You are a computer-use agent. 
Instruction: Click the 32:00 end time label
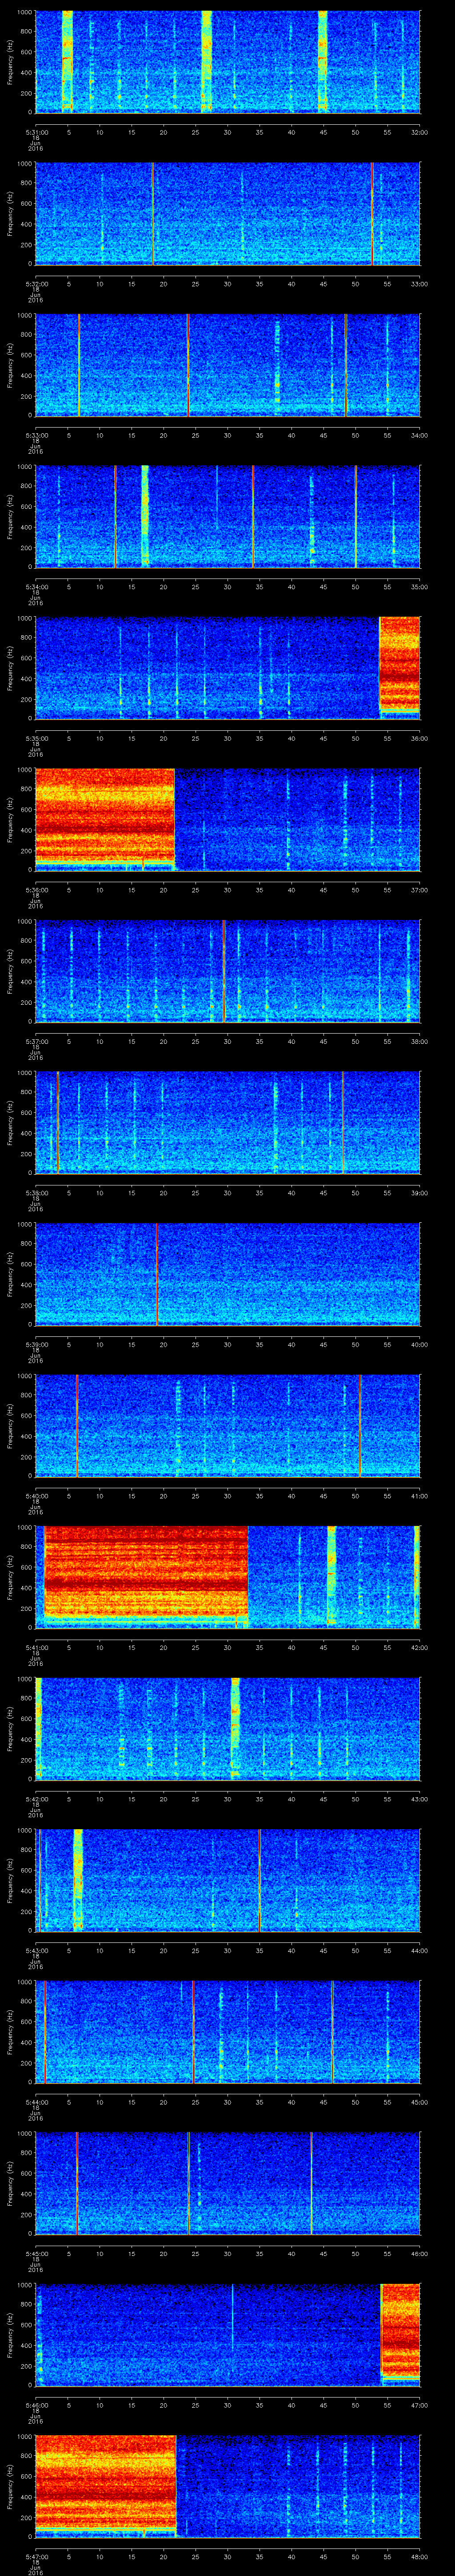click(419, 131)
